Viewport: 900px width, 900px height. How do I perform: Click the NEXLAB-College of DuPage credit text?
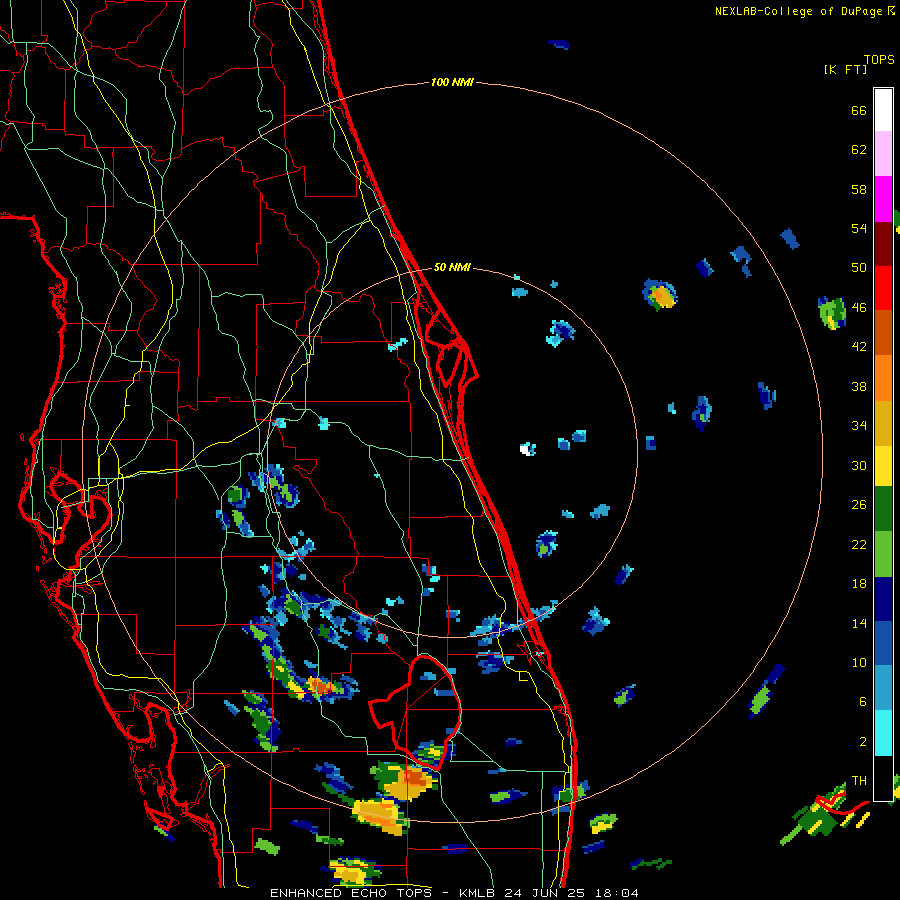[x=805, y=11]
